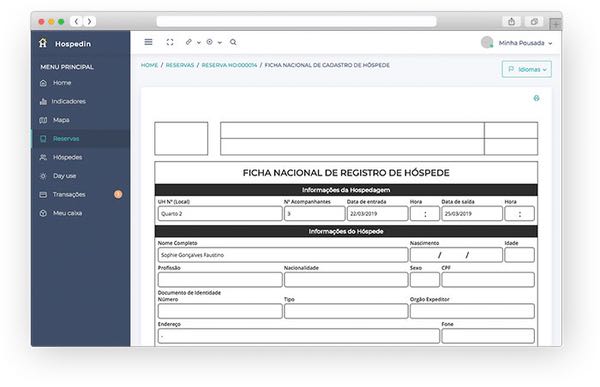Open the Minha Pousada account menu

point(525,43)
